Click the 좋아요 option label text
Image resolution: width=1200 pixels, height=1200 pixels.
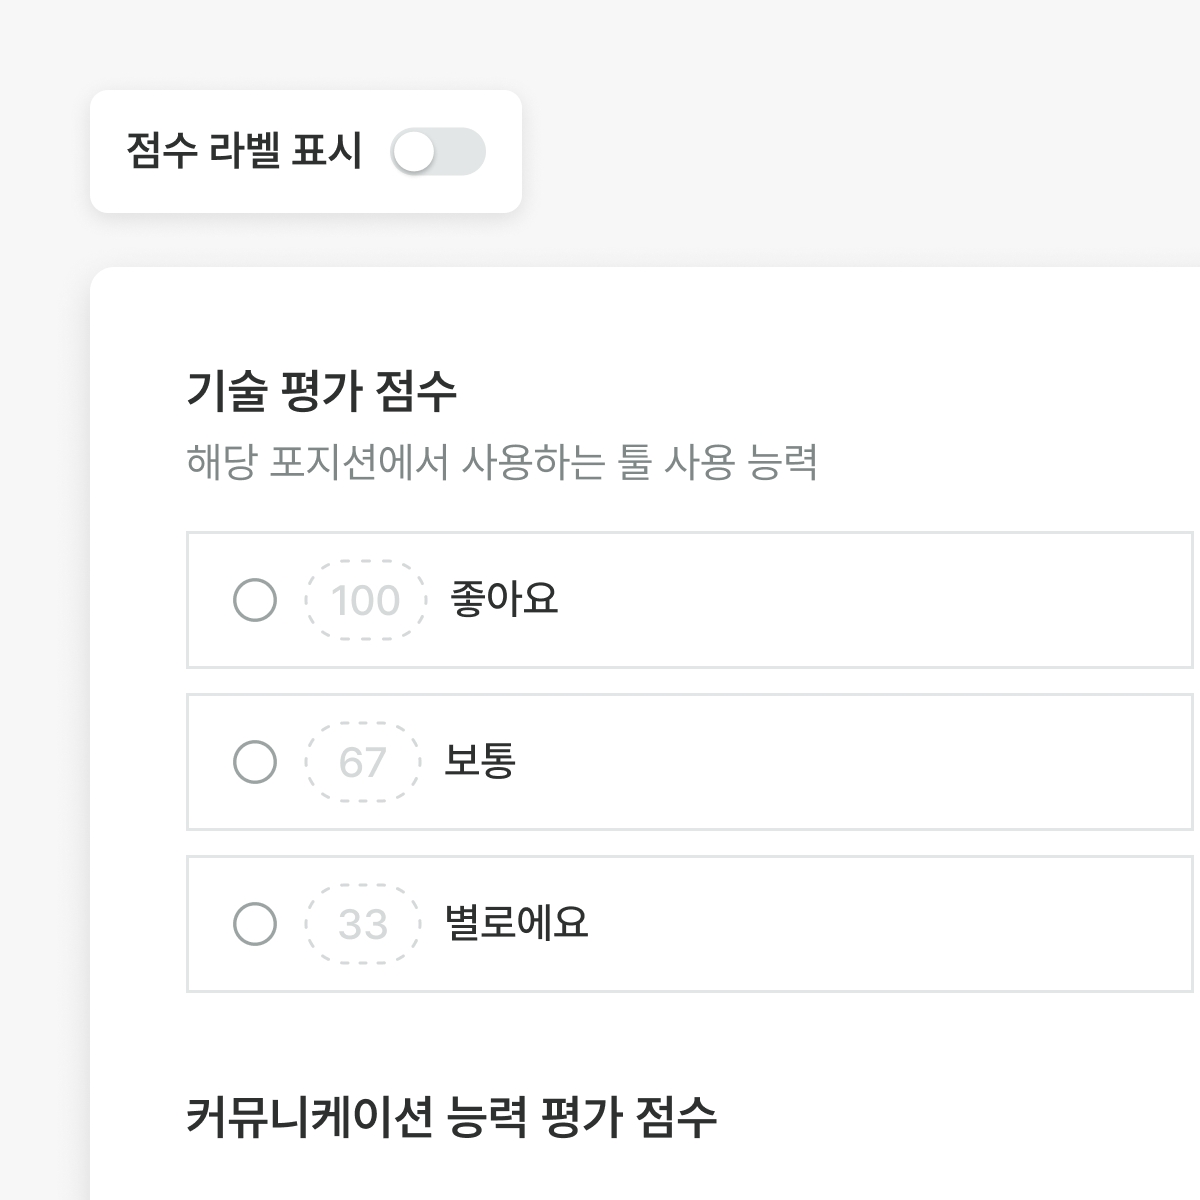[x=504, y=599]
